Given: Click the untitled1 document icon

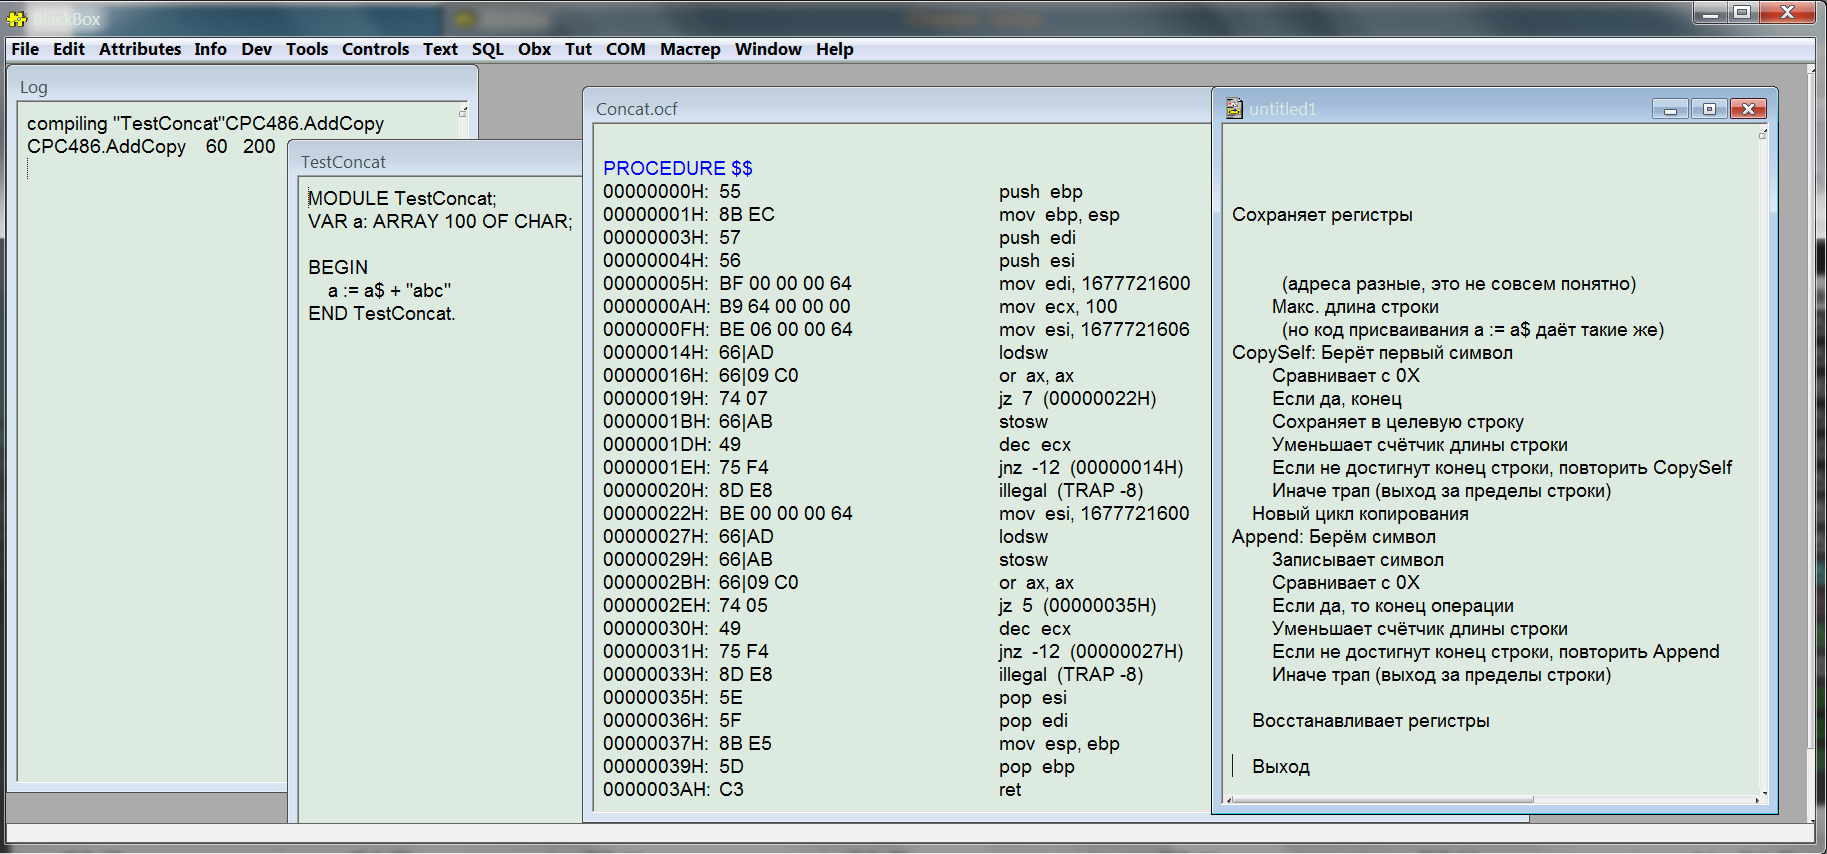Looking at the screenshot, I should pyautogui.click(x=1234, y=109).
